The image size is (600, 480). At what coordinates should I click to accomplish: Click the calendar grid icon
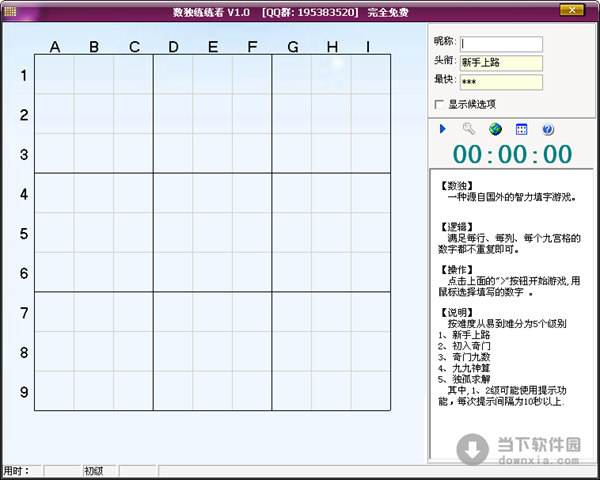(521, 129)
